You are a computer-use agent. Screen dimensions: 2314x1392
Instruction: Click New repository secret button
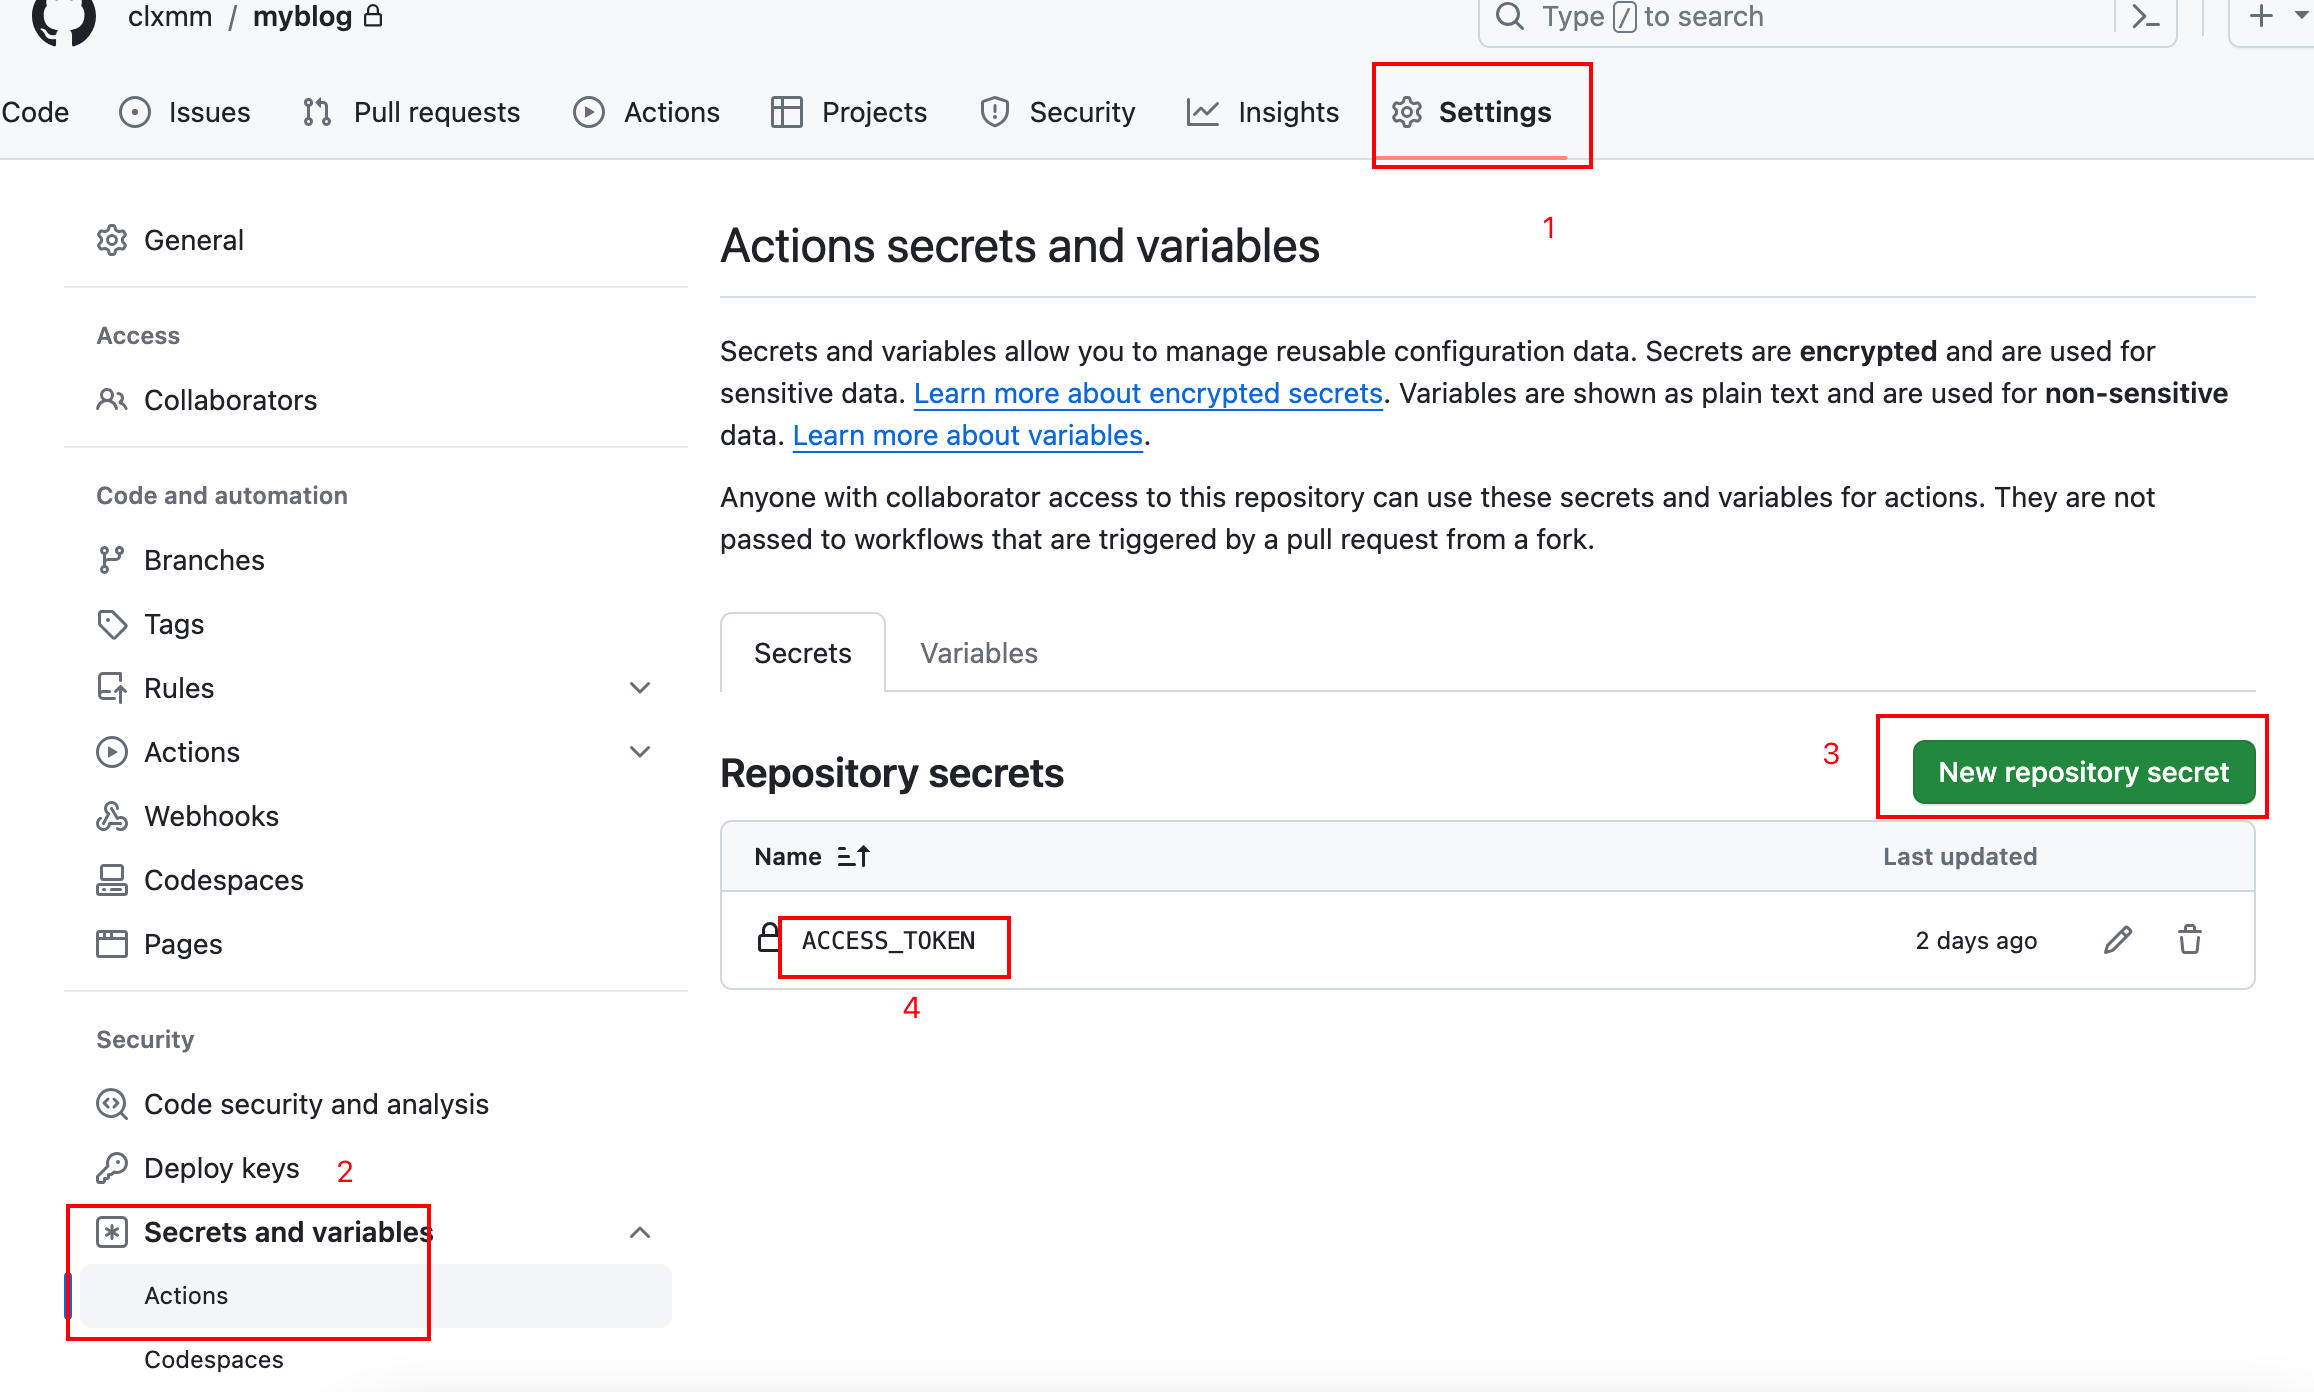click(2083, 772)
